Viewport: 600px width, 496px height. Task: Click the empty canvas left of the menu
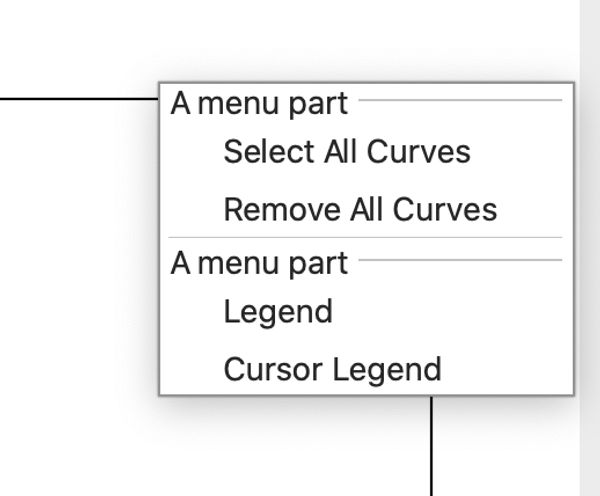click(80, 250)
